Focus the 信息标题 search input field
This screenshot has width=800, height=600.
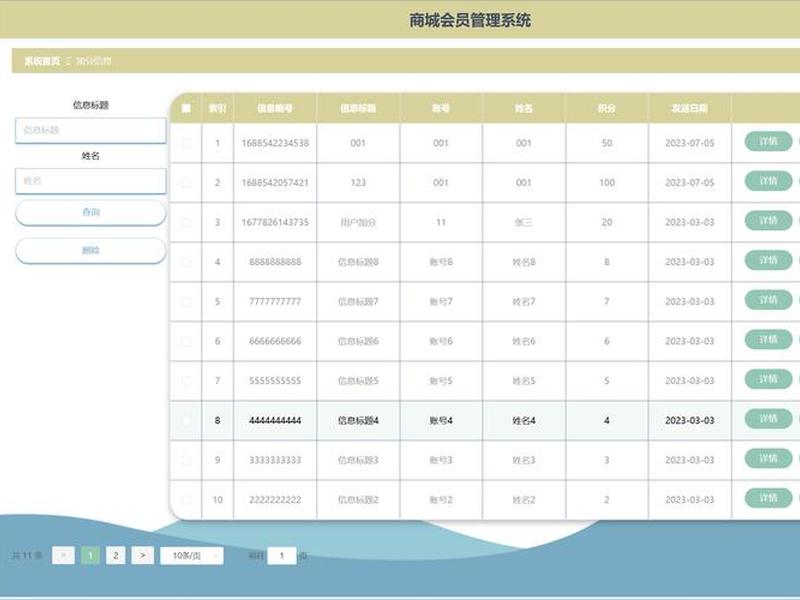click(x=91, y=131)
